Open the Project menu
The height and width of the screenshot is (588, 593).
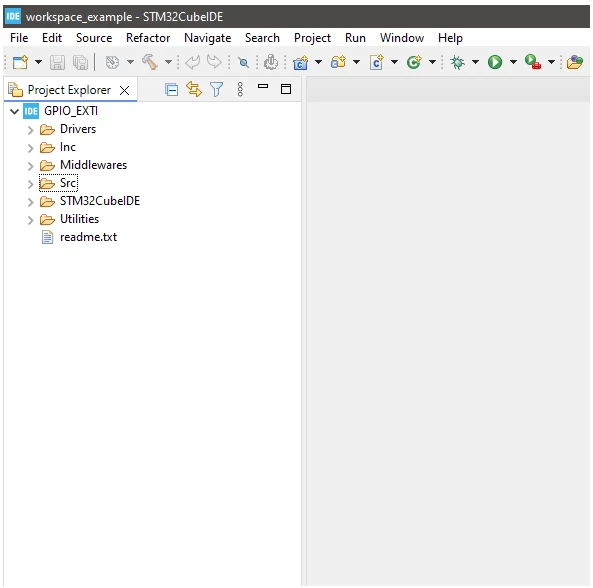pos(312,38)
